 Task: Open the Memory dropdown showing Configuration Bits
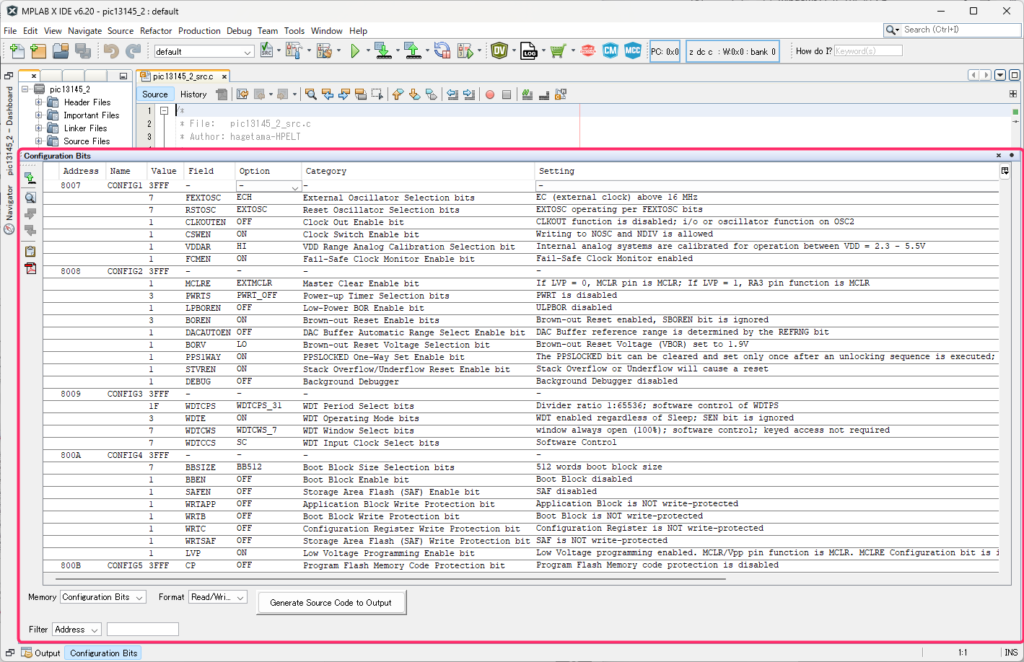click(x=103, y=597)
